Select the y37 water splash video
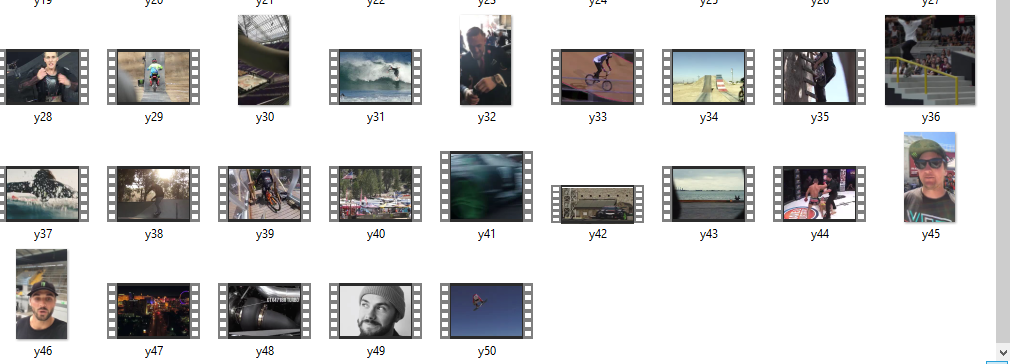The image size is (1010, 364). click(43, 194)
